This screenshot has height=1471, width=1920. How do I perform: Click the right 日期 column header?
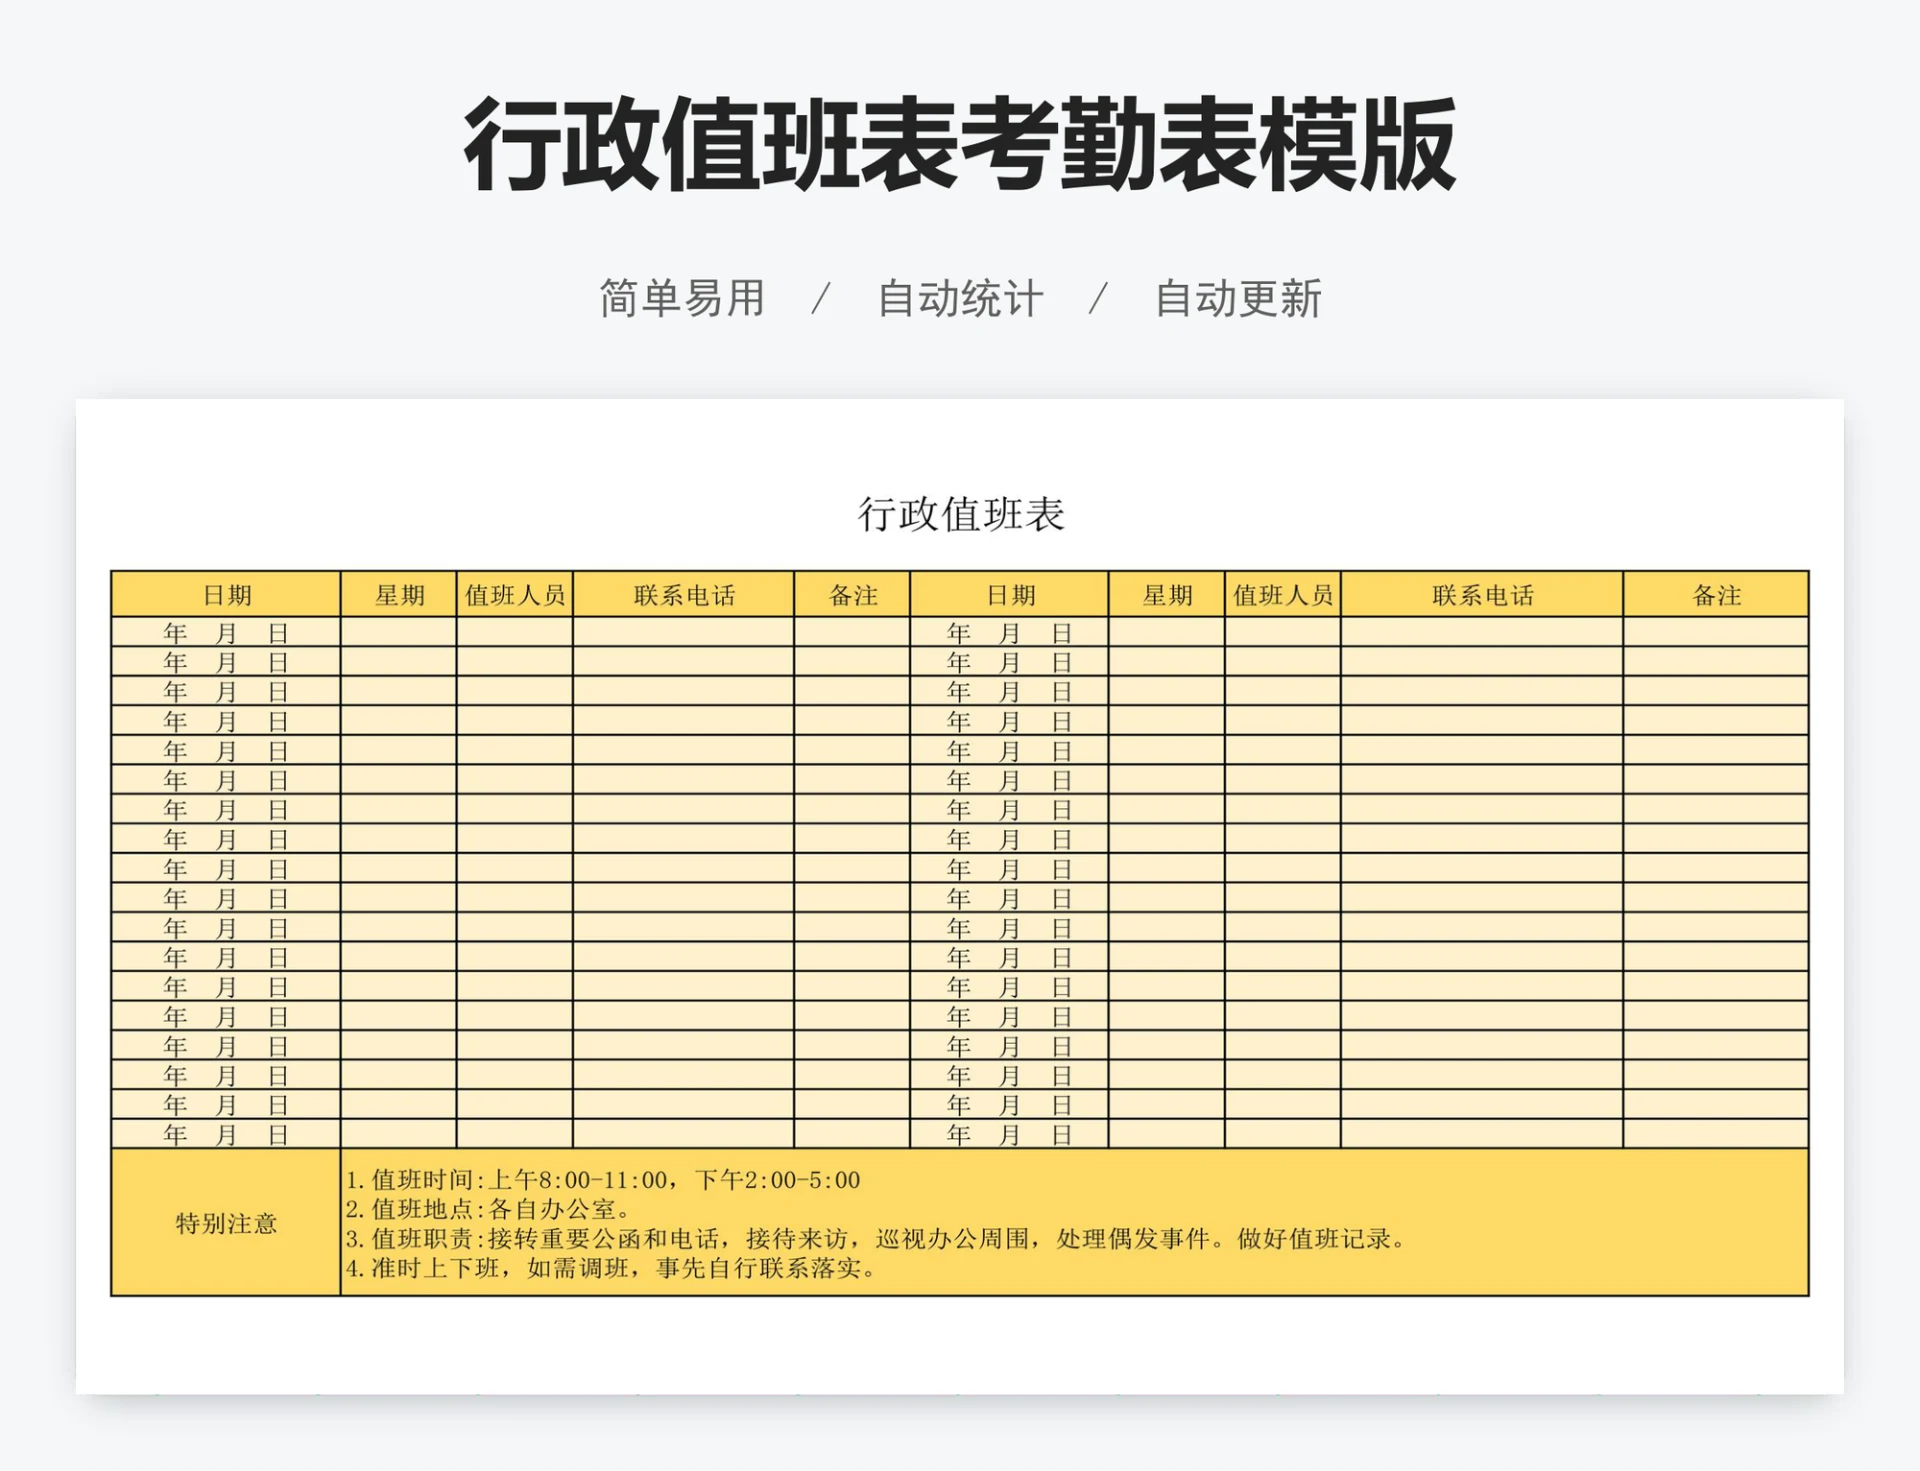pos(1010,593)
